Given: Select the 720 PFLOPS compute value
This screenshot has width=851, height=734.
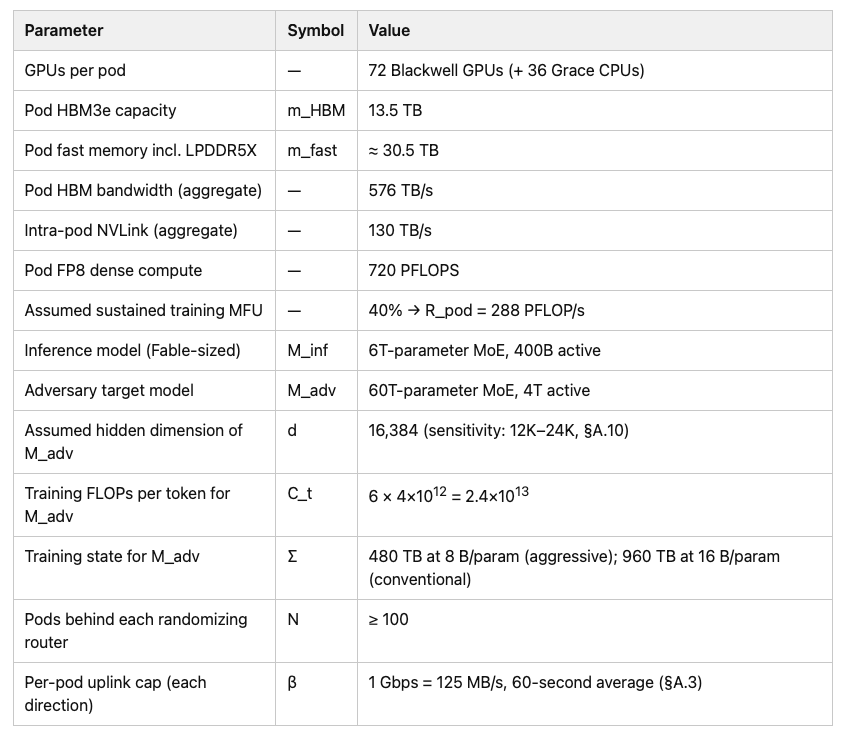Looking at the screenshot, I should (414, 270).
